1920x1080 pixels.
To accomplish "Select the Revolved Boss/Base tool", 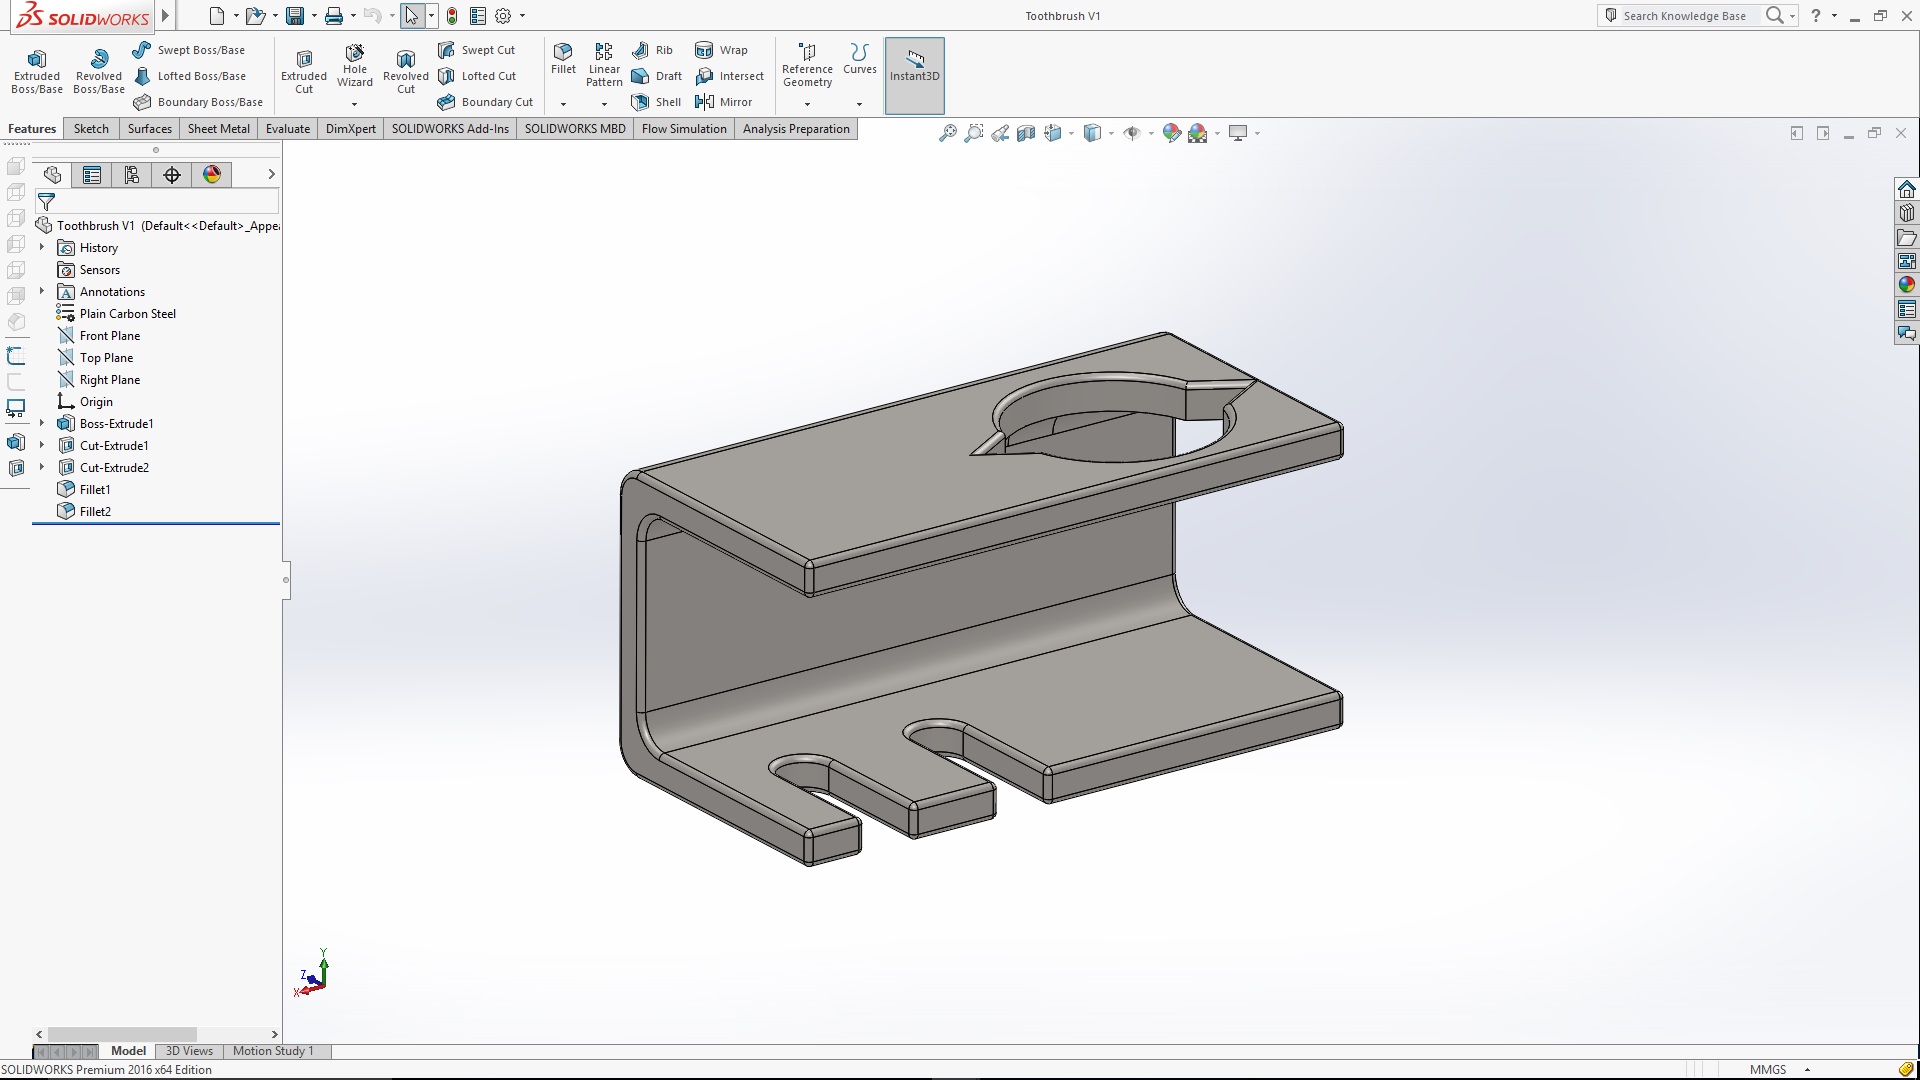I will click(x=99, y=71).
